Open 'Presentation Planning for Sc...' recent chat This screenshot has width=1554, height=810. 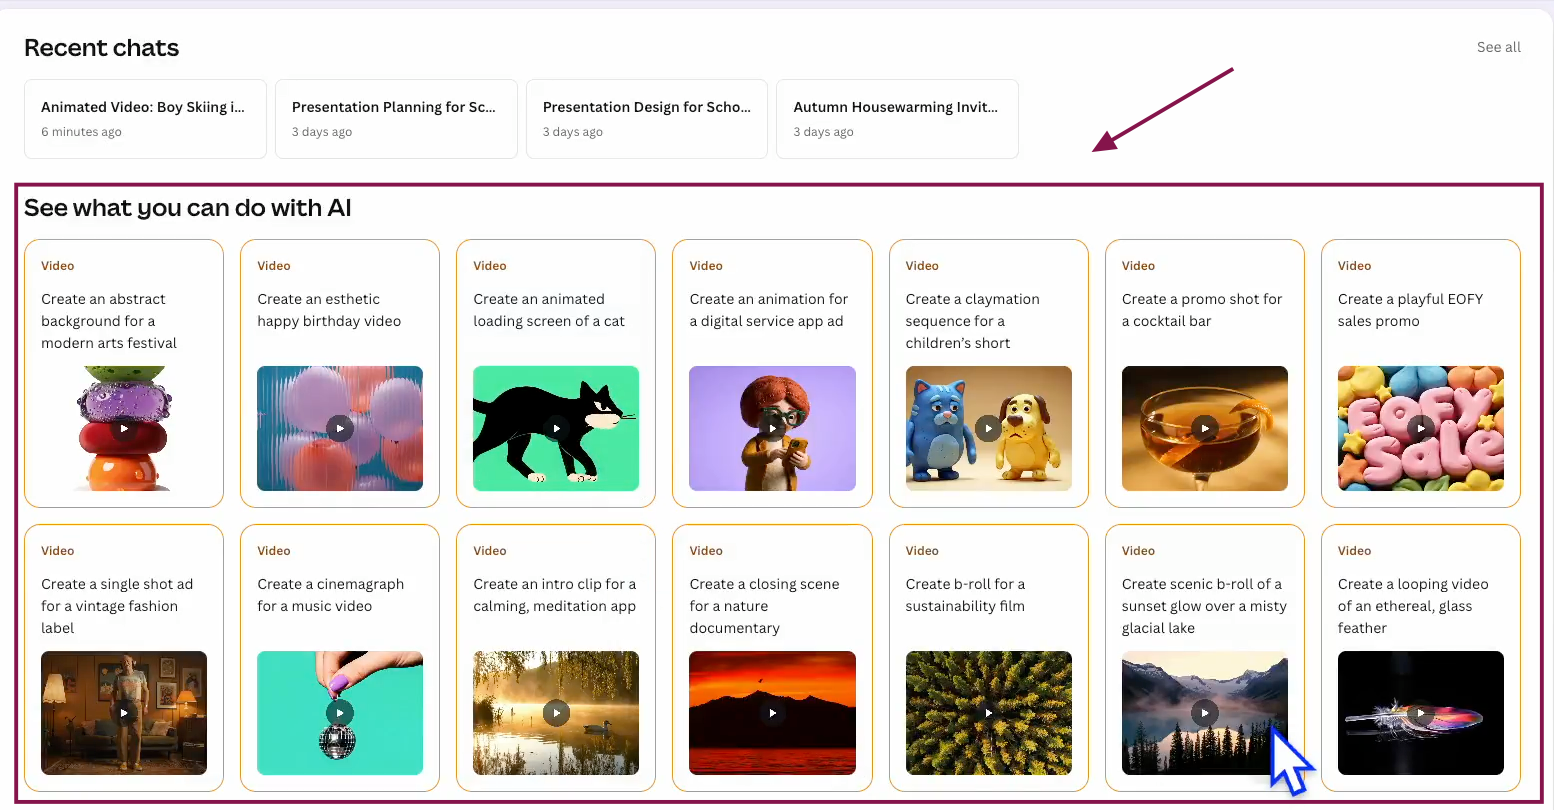tap(396, 119)
